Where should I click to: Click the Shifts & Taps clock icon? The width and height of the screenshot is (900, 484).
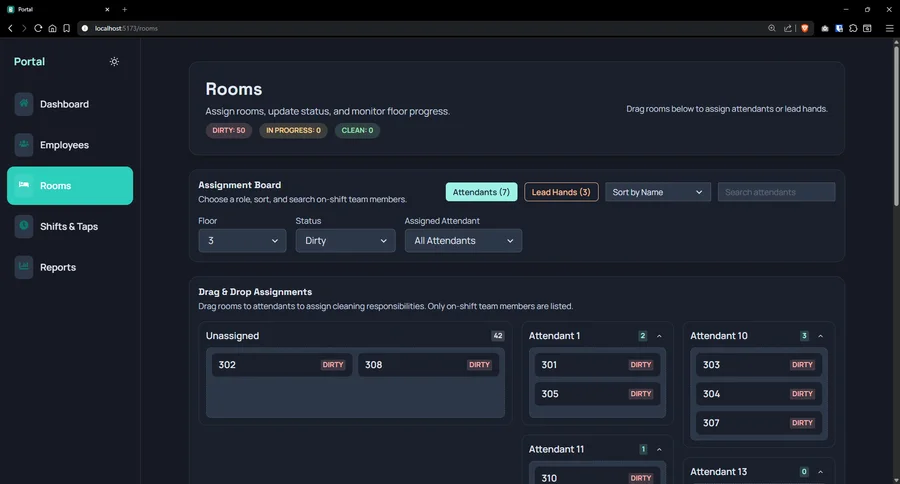point(24,226)
